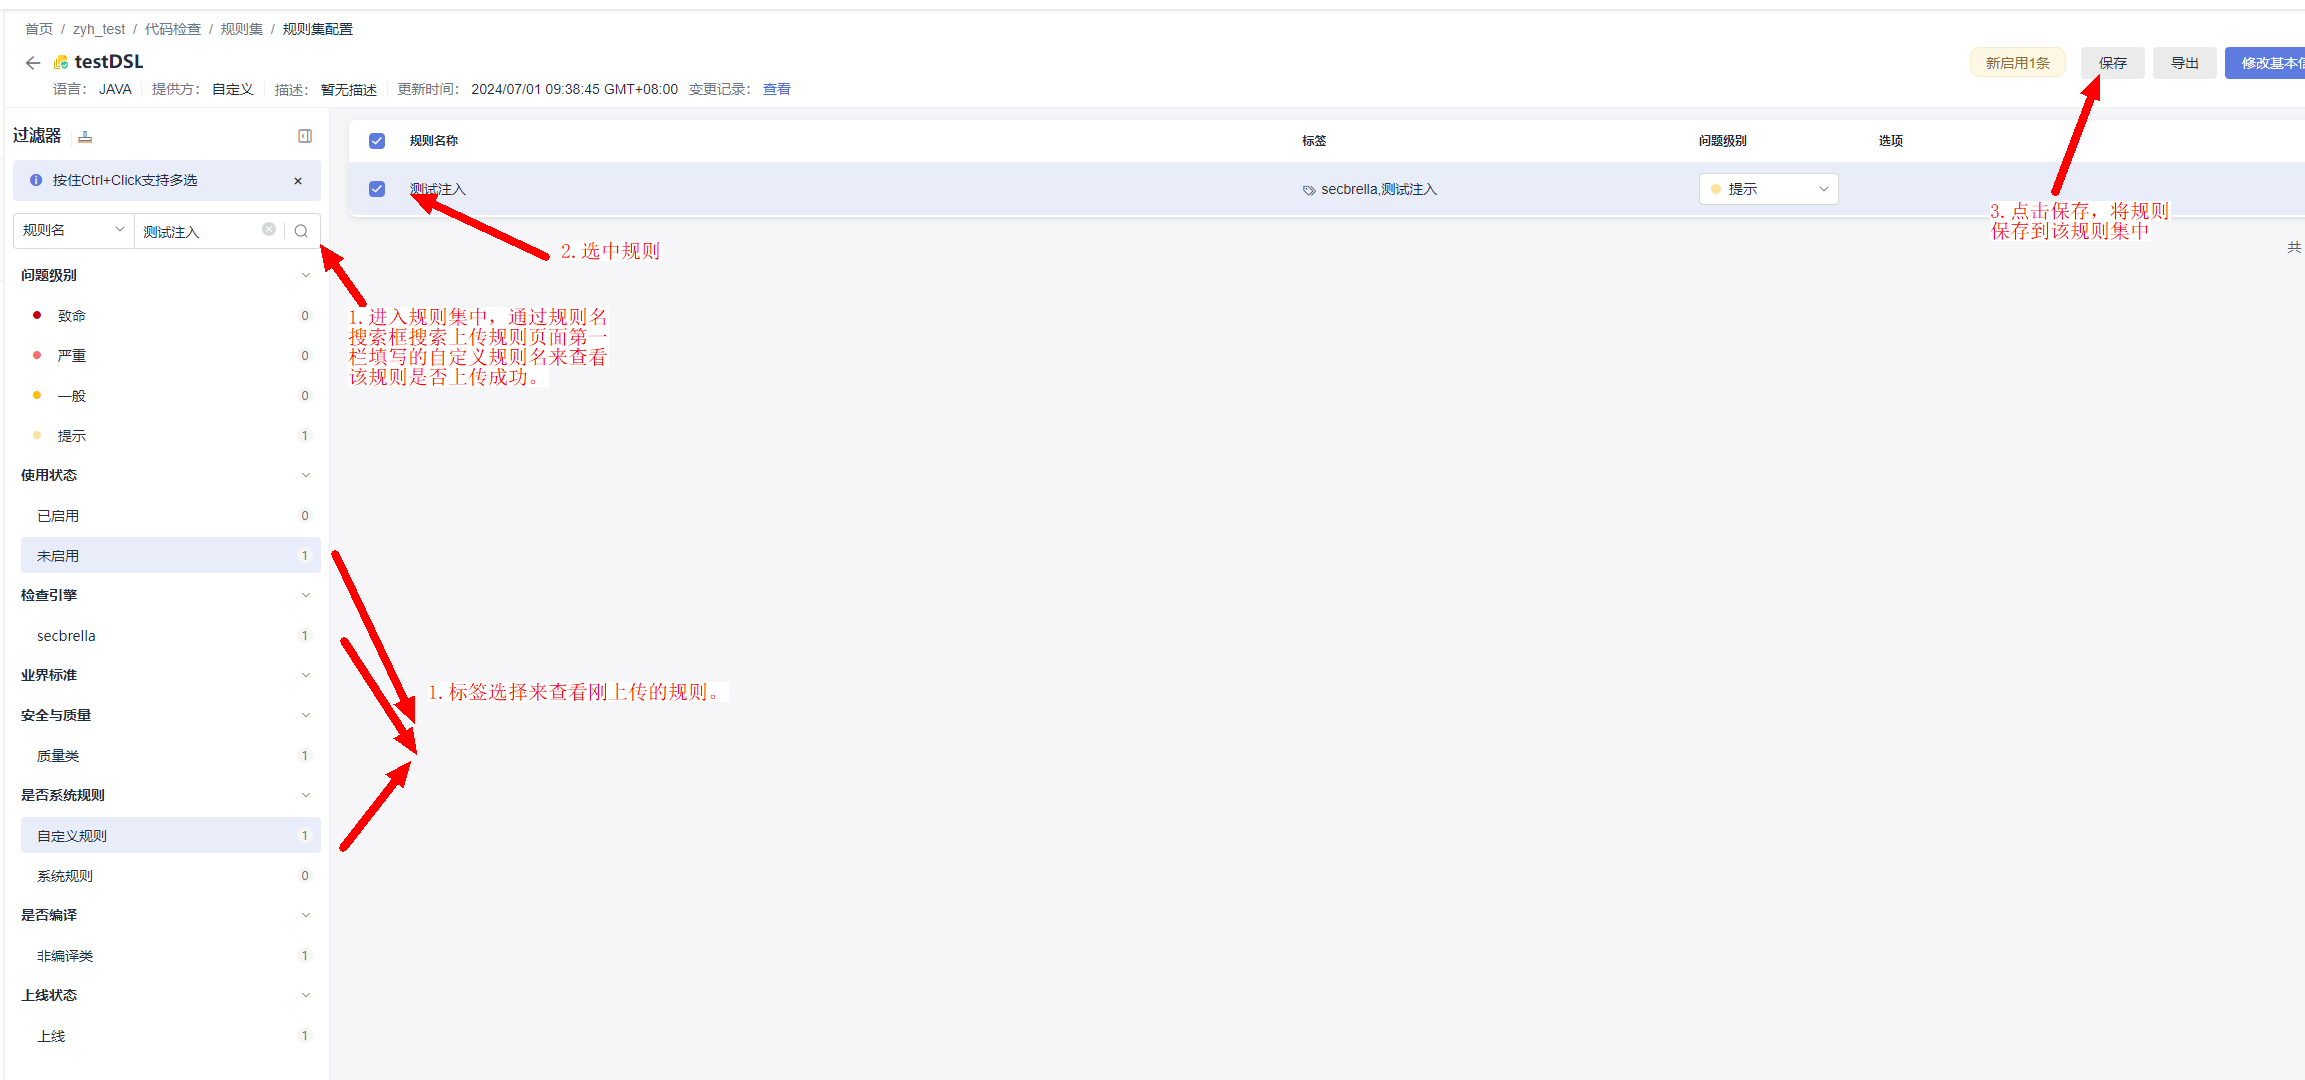Click the search magnifier icon

tap(301, 231)
